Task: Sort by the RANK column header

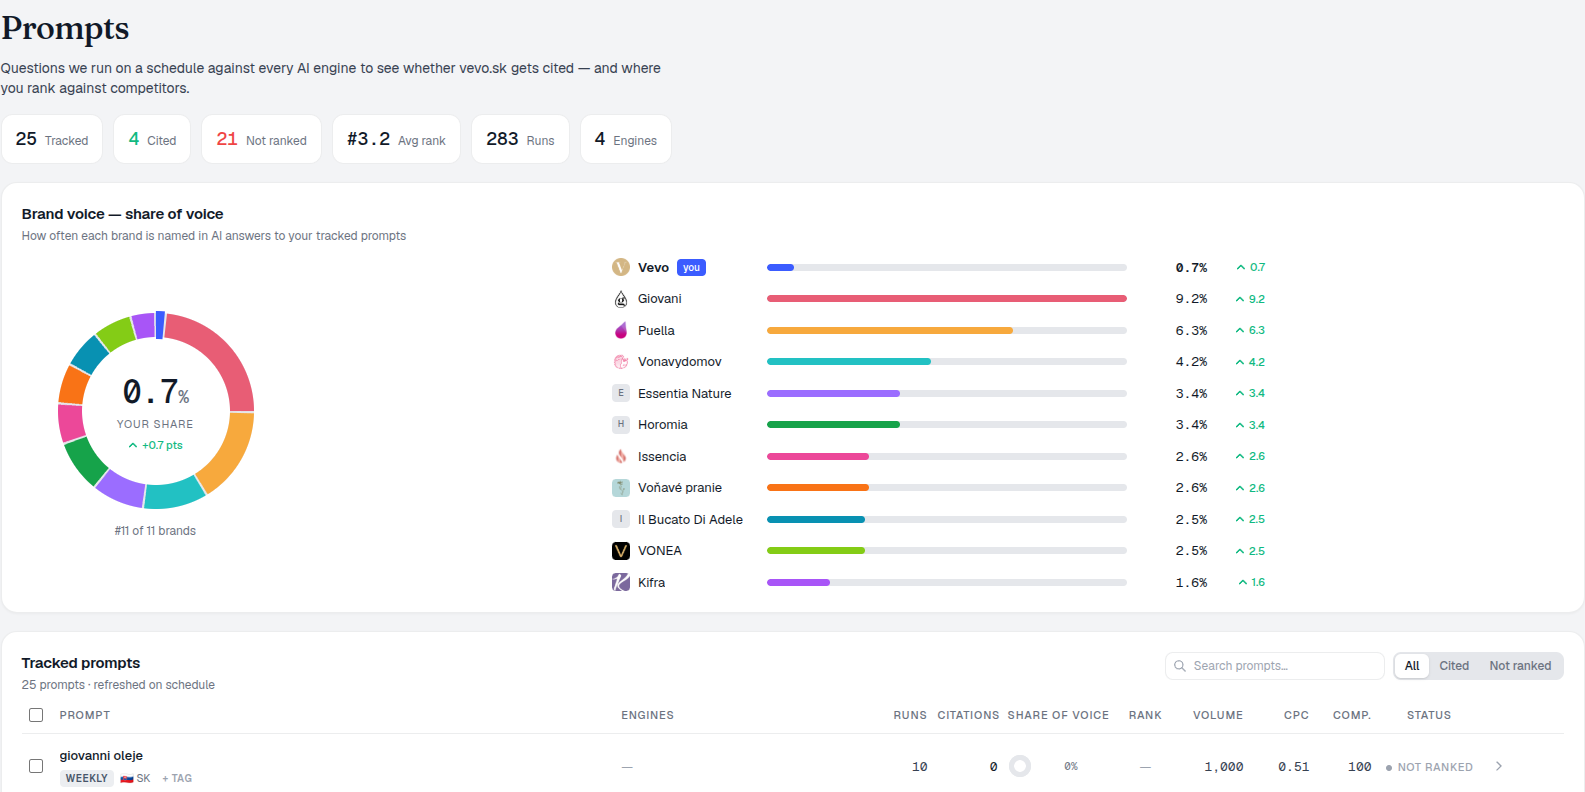Action: point(1145,715)
